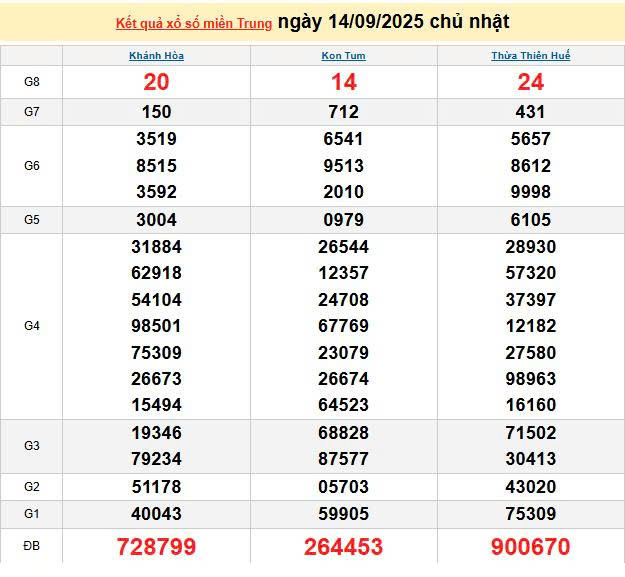Select Khánh Hòa special prize 728799
Screen dimensions: 625x577
tap(156, 547)
